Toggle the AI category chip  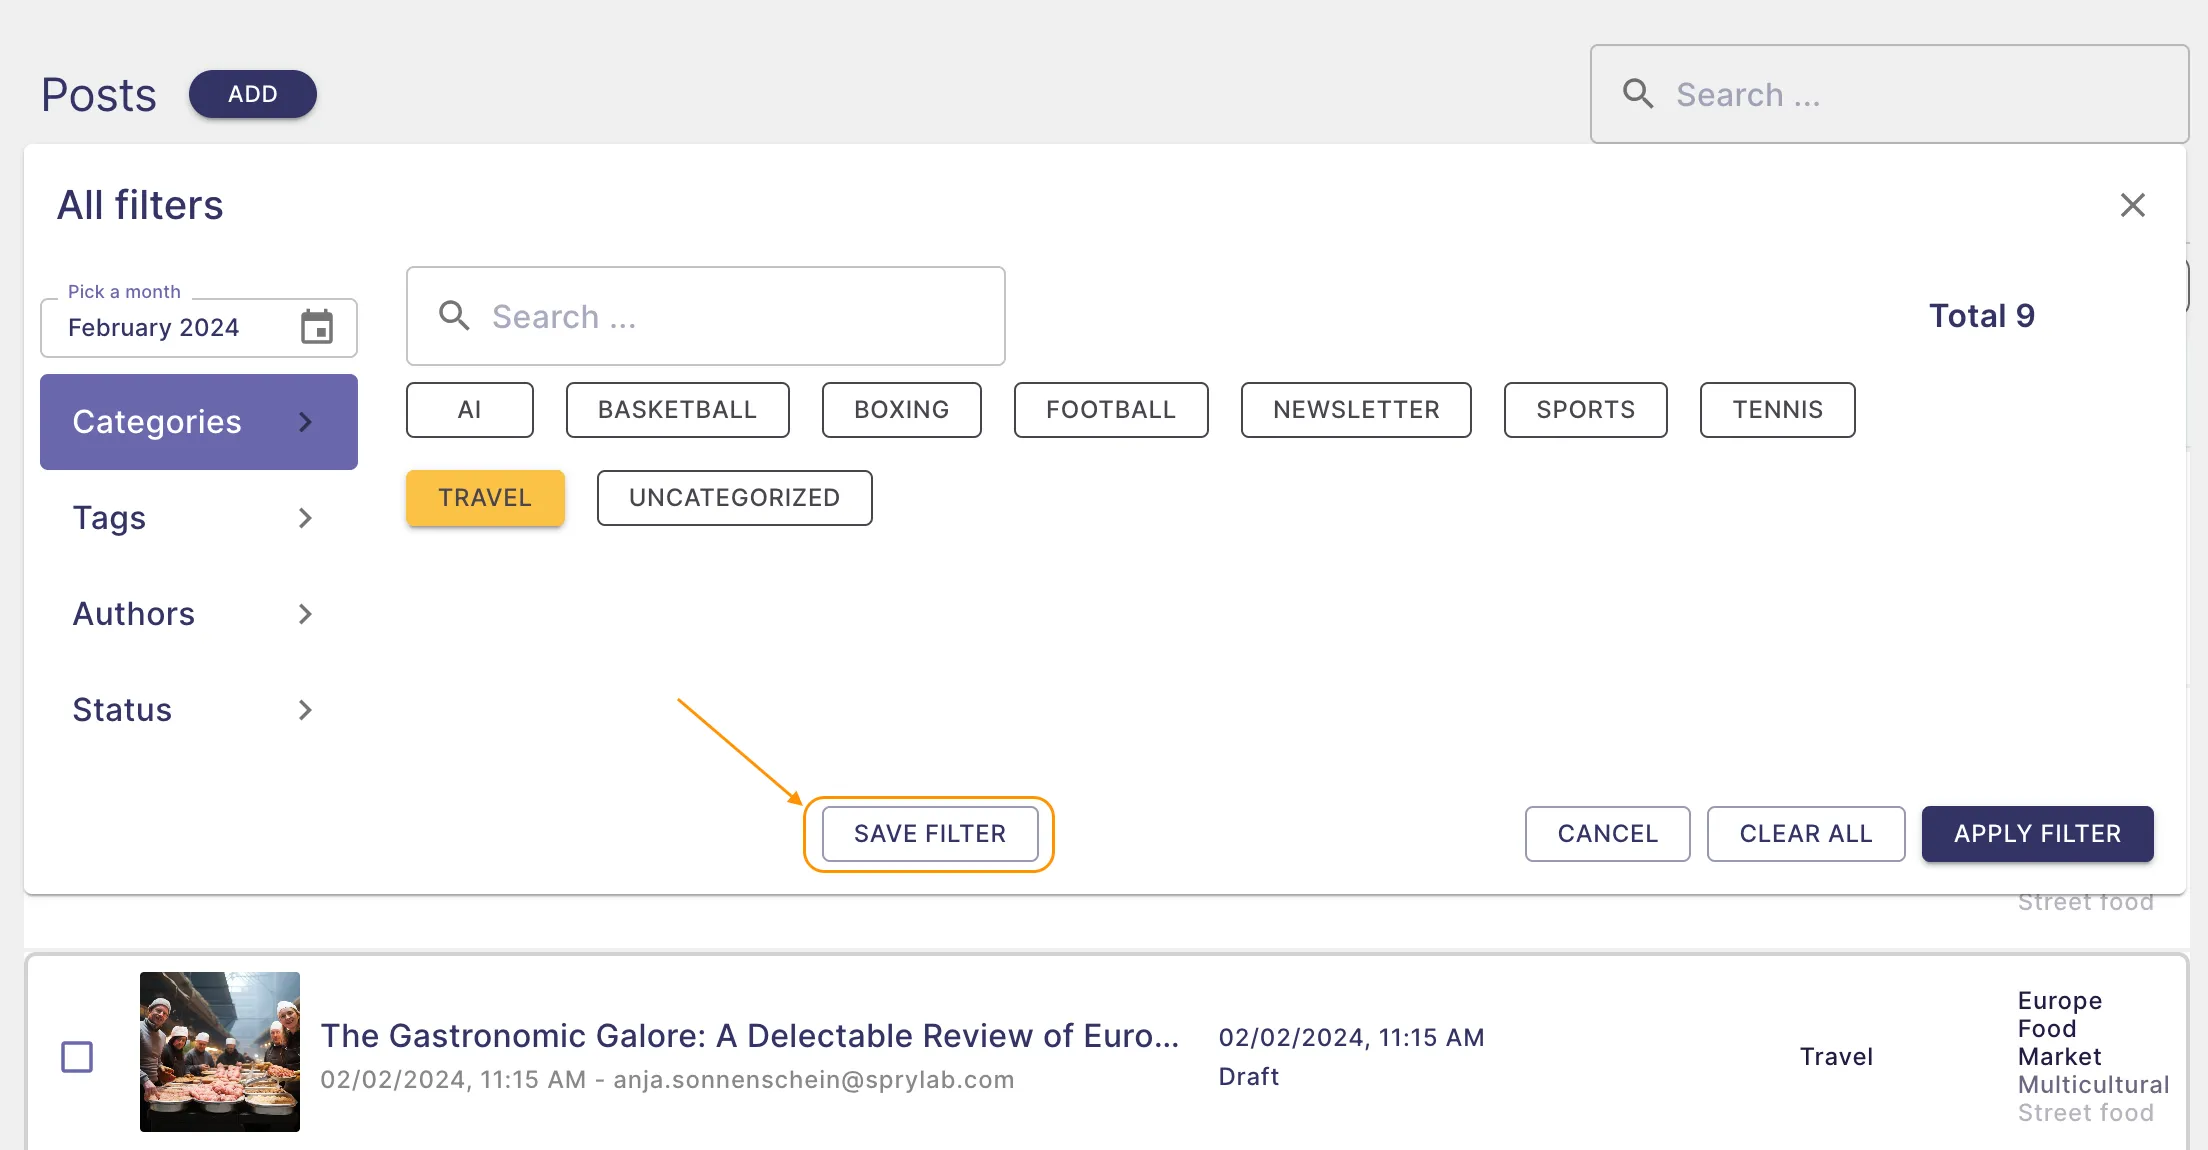pos(470,410)
